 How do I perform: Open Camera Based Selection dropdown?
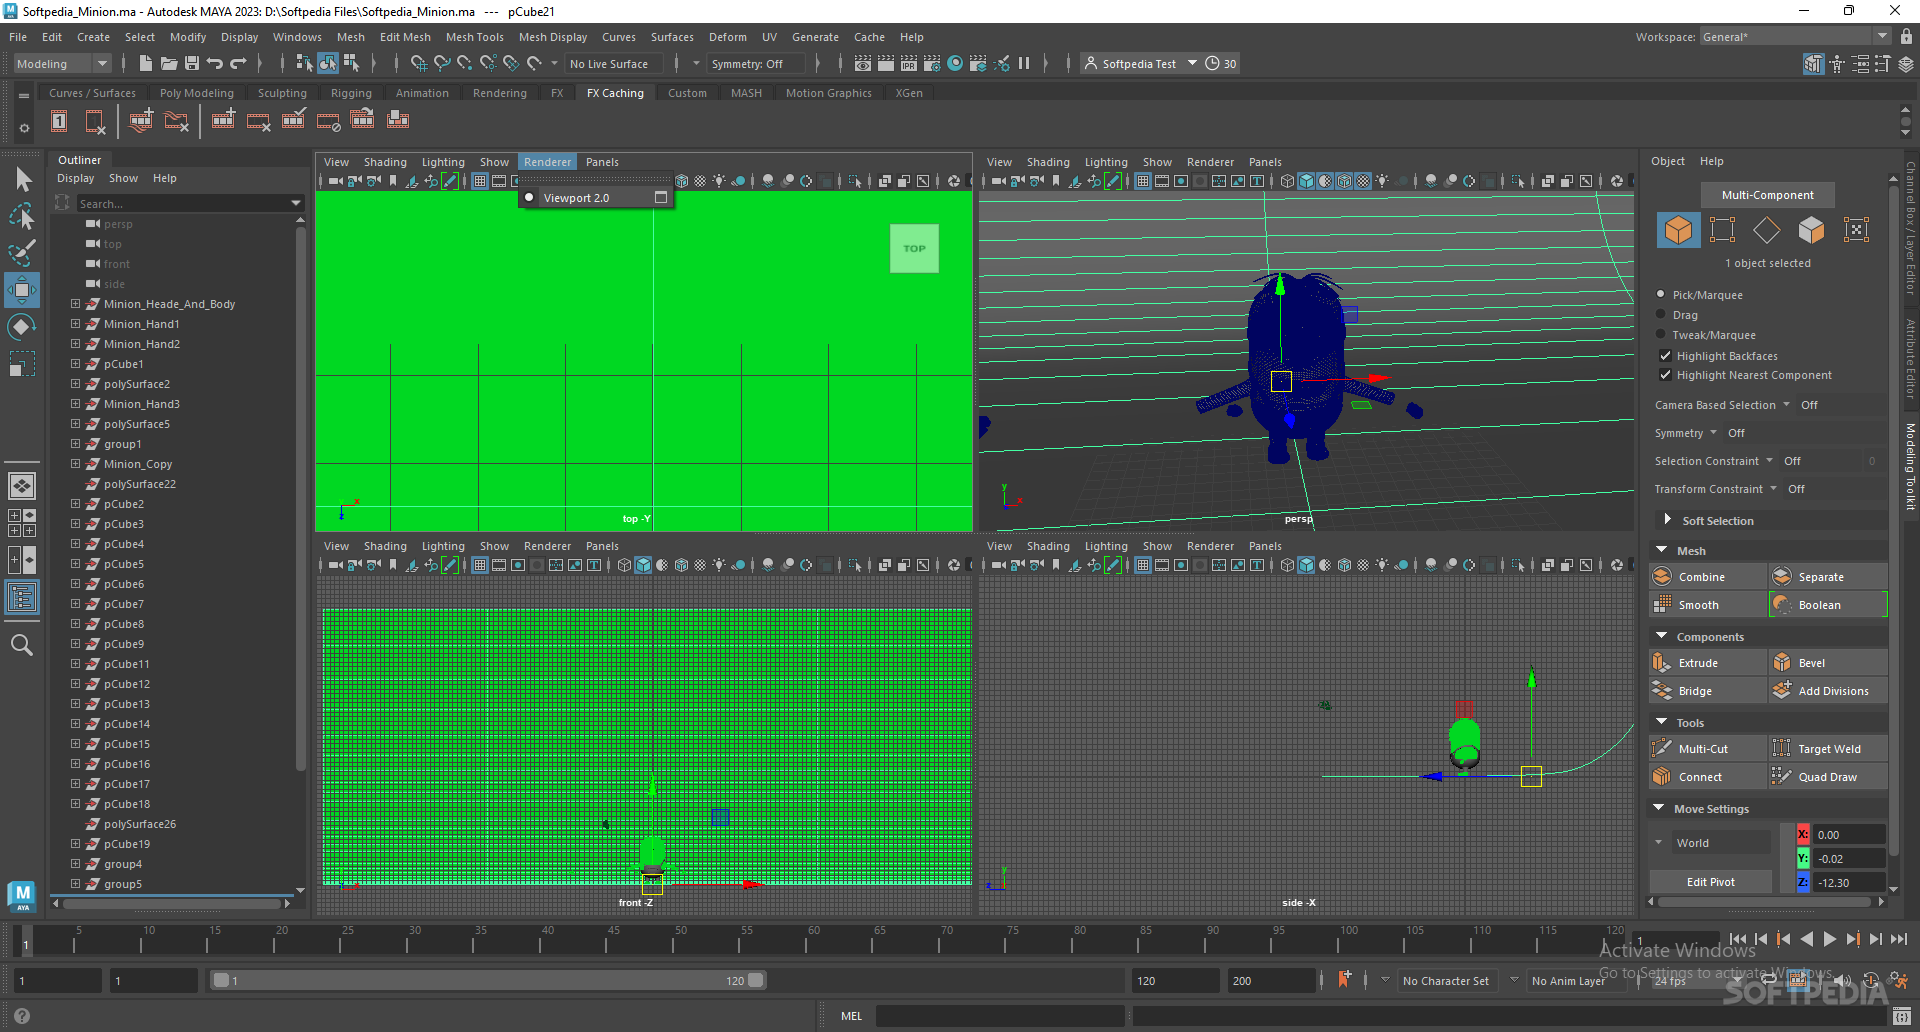pos(1786,405)
